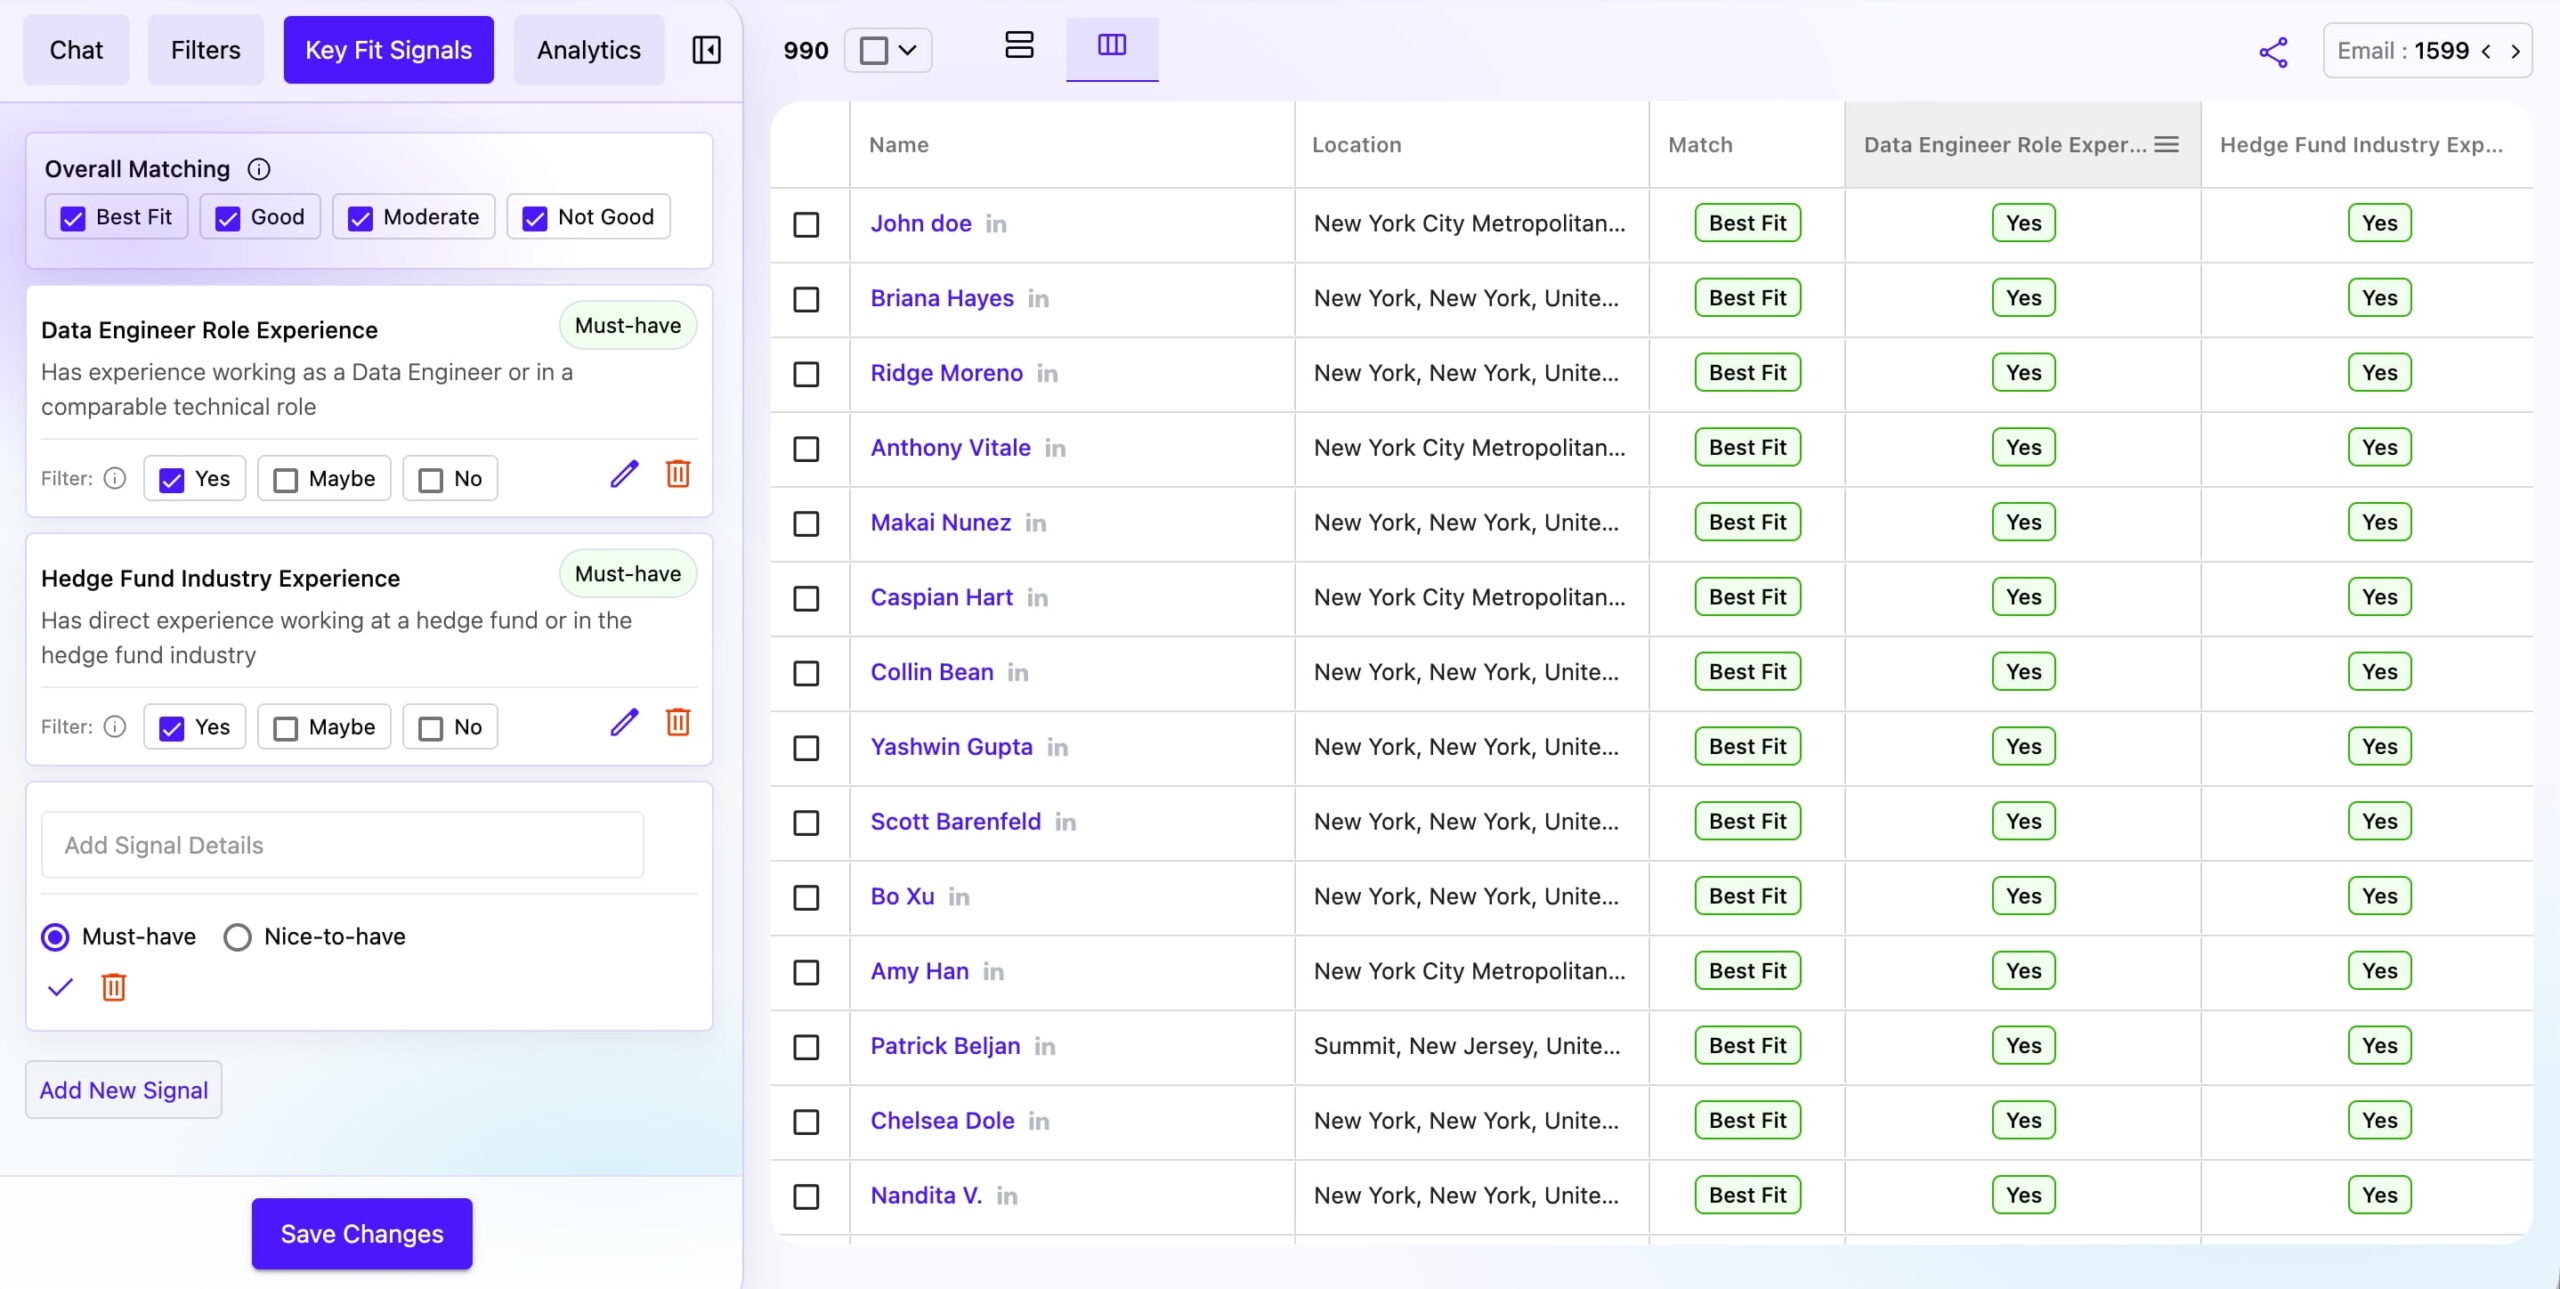The image size is (2560, 1289).
Task: Focus the Add Signal Details field
Action: pos(342,845)
